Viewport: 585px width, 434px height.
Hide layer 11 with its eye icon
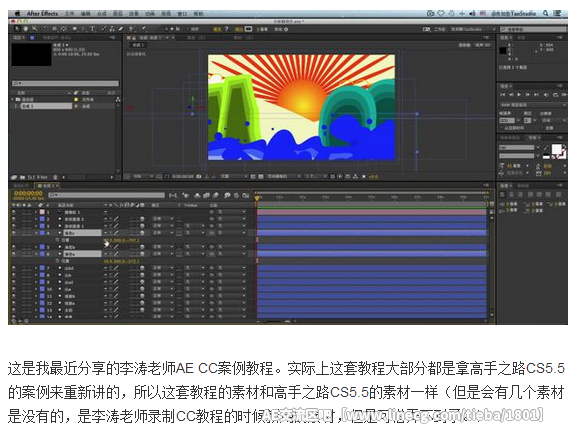[x=14, y=296]
